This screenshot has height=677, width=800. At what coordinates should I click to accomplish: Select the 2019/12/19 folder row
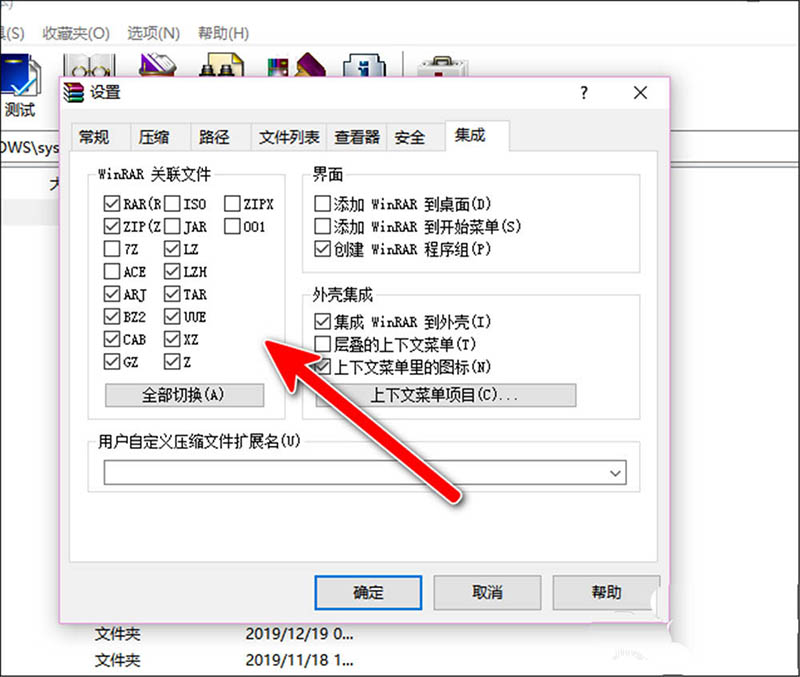pyautogui.click(x=224, y=634)
